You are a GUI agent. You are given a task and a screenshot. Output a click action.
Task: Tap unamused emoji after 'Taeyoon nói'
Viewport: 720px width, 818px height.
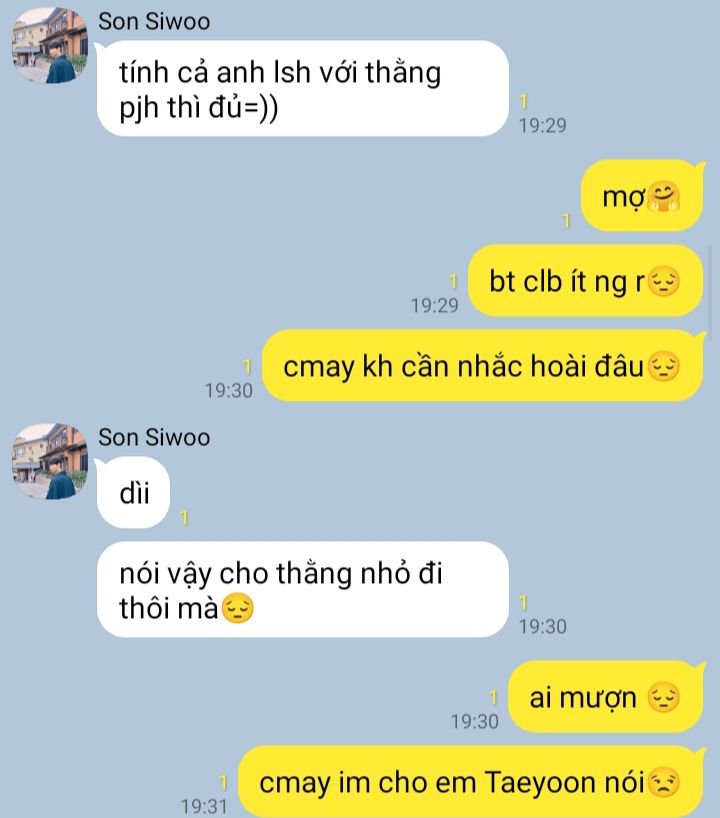[664, 782]
